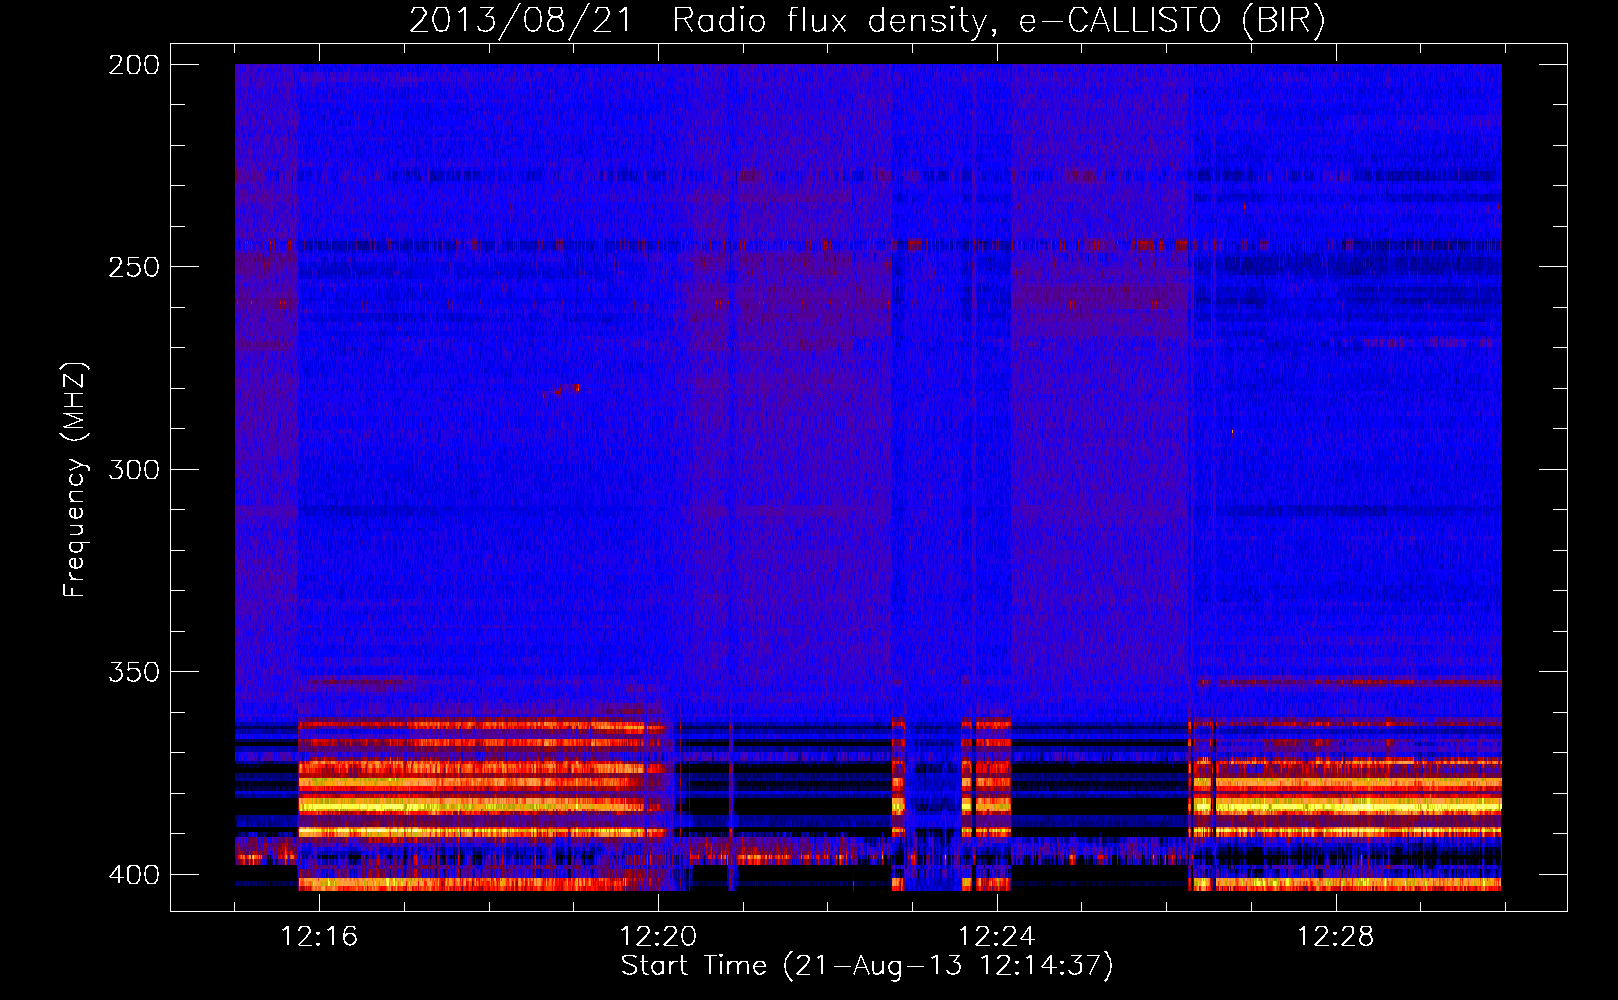Click the 12:20 time tick label
The width and height of the screenshot is (1618, 1000).
658,937
